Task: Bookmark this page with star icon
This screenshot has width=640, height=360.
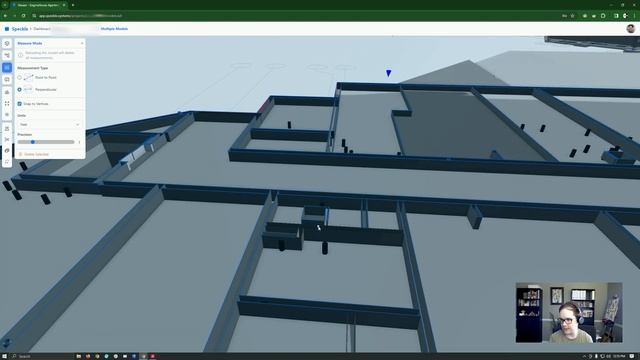Action: 572,16
